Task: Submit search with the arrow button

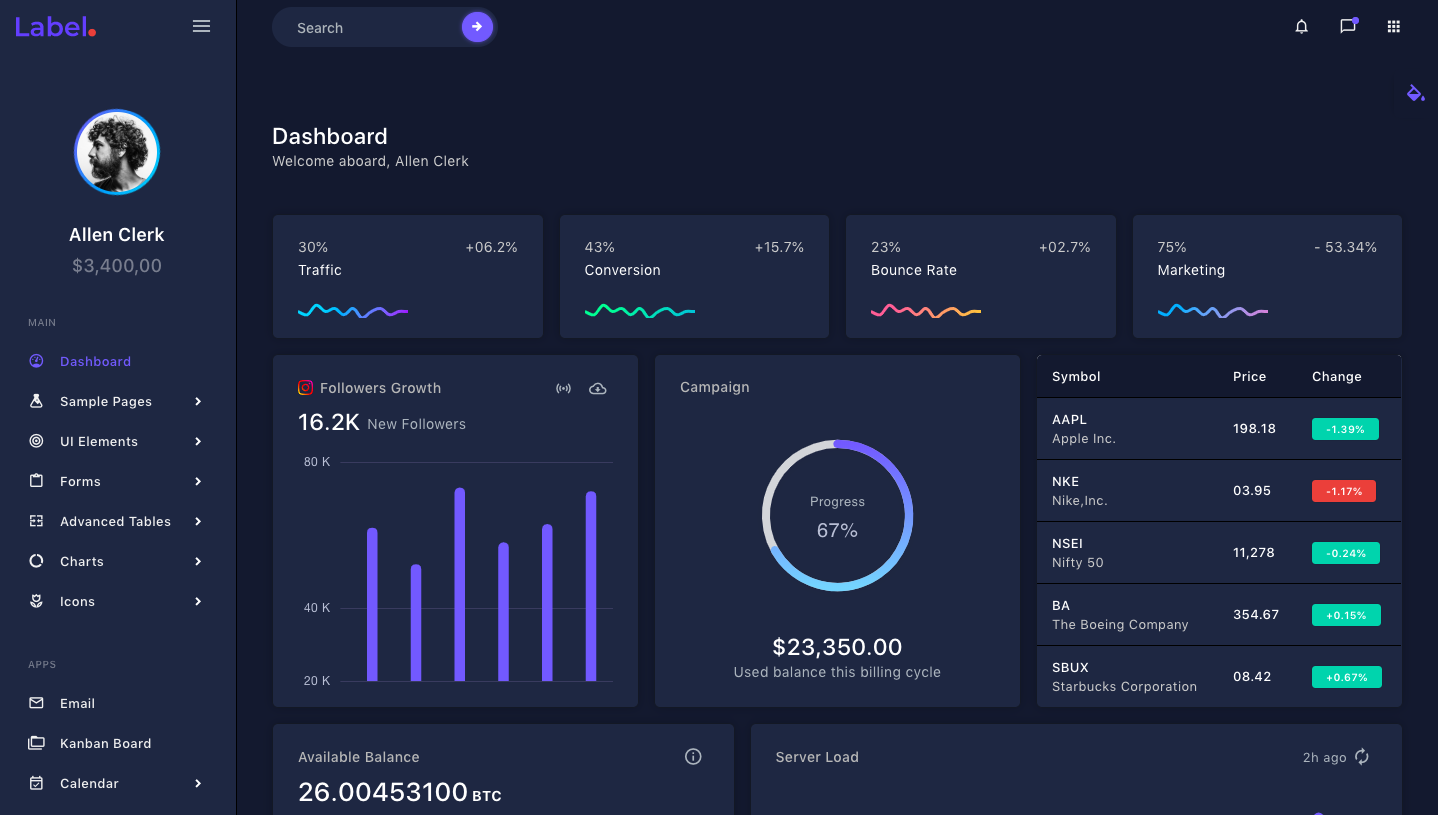Action: pyautogui.click(x=477, y=27)
